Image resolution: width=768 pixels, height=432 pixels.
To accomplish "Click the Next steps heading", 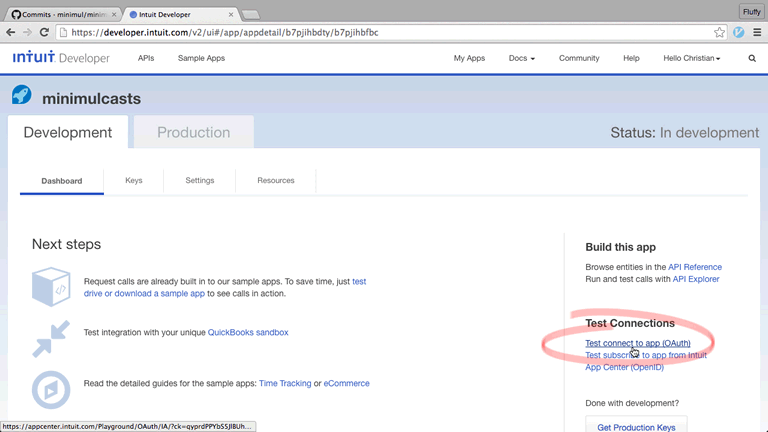I will point(66,244).
